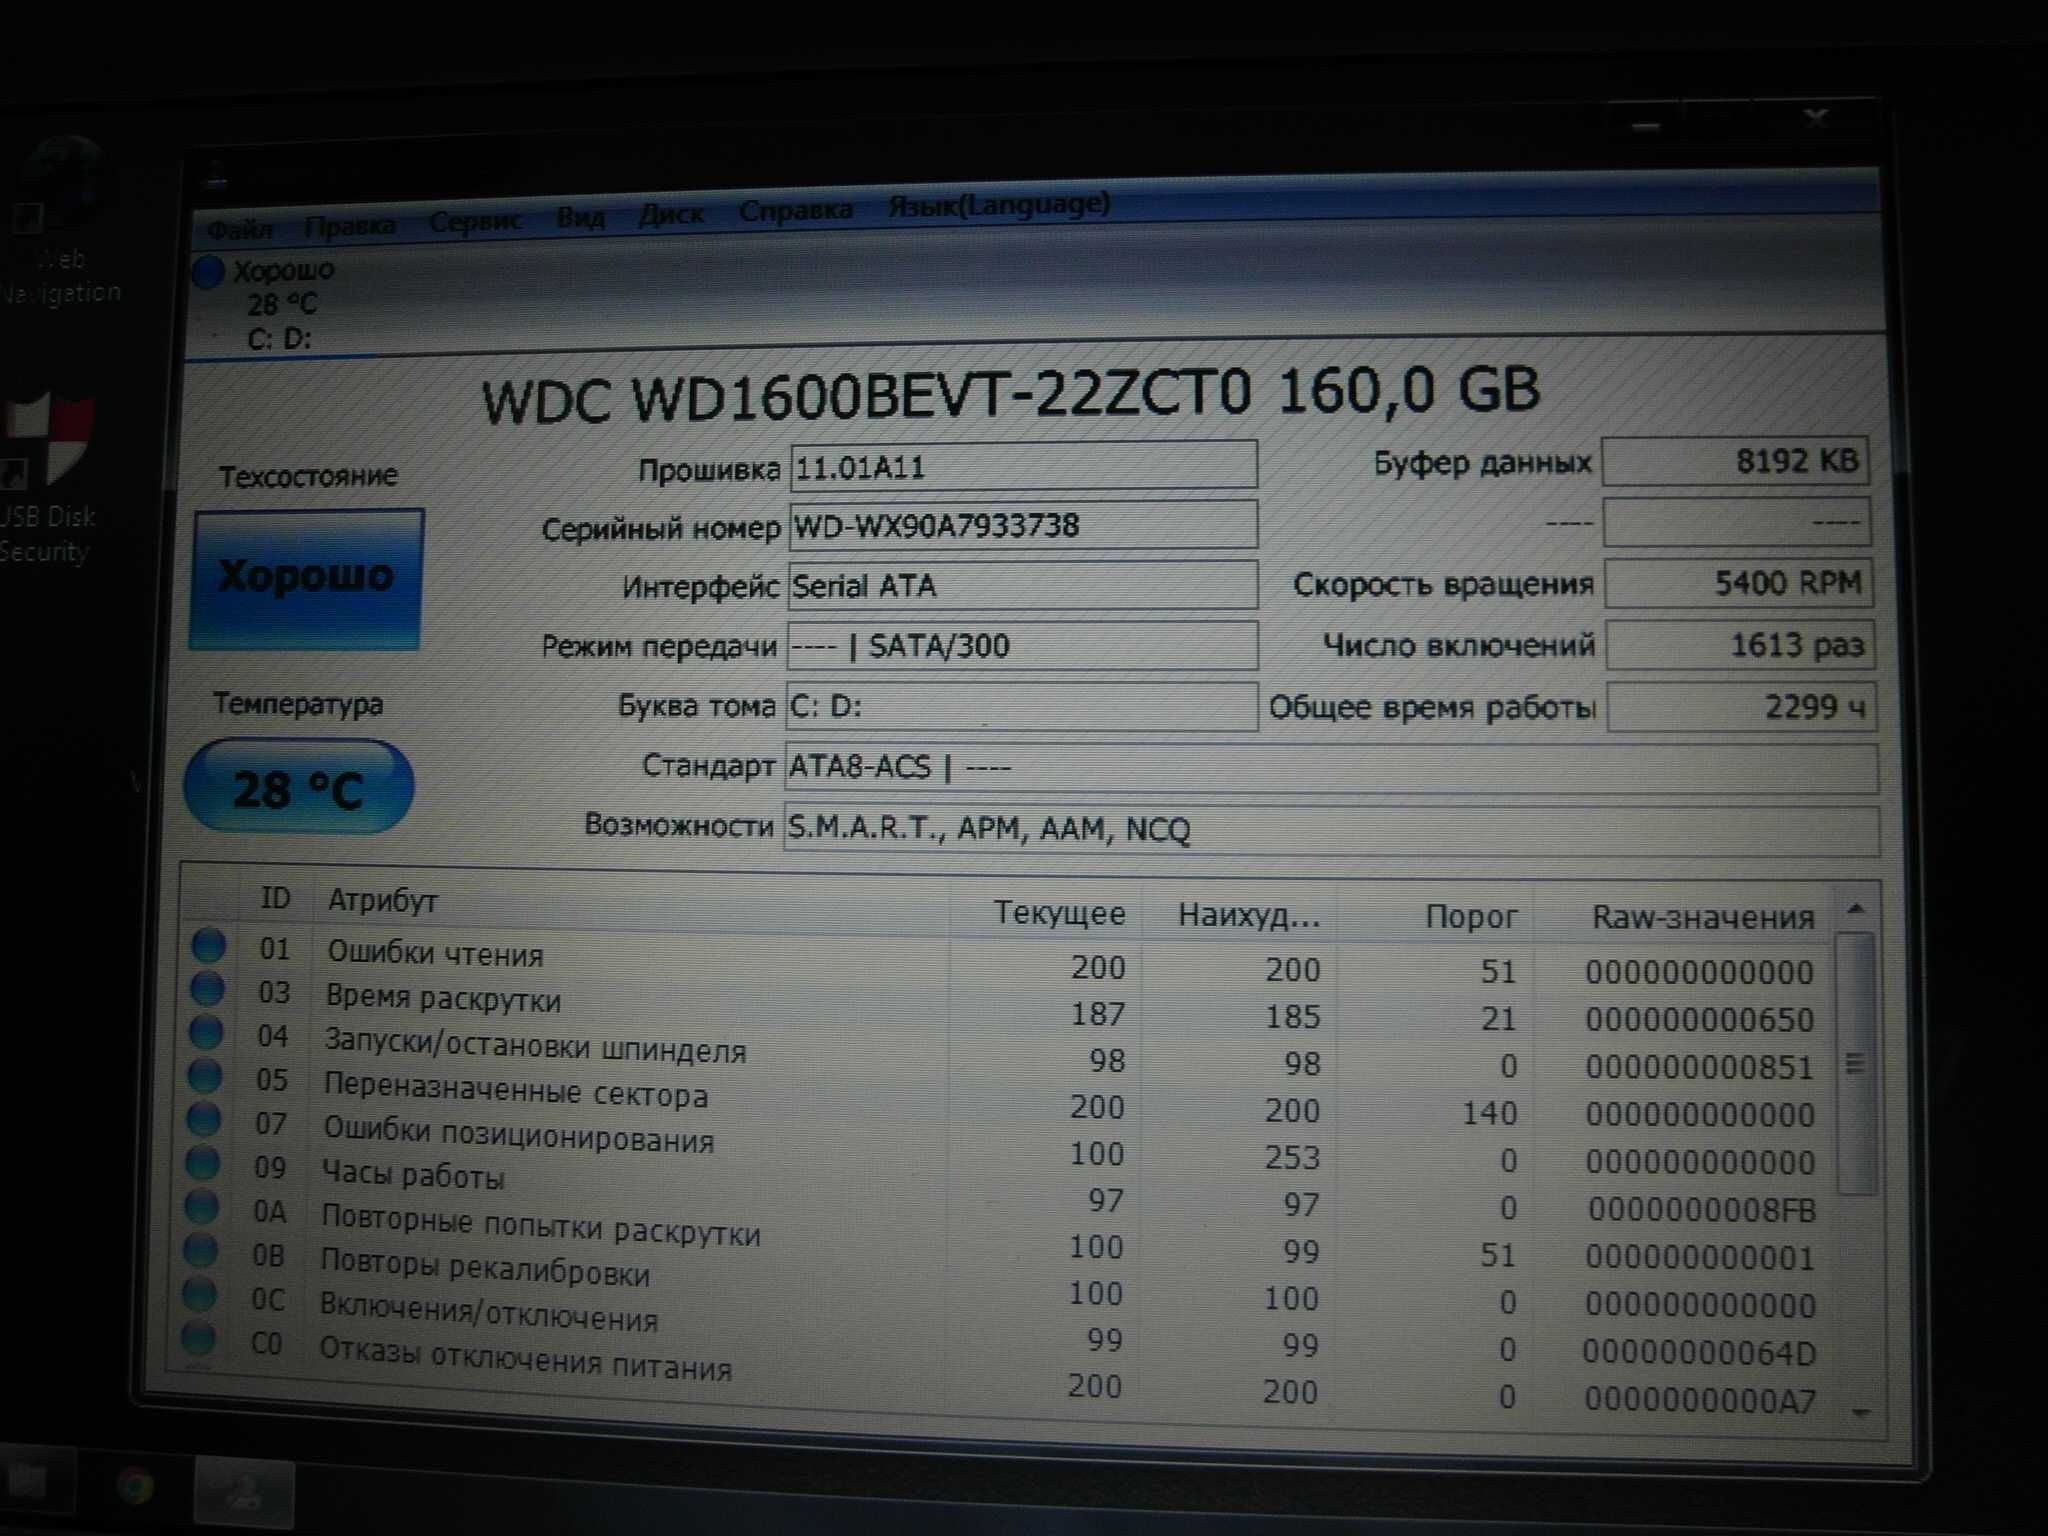Click the power-on count 1613 раз
The height and width of the screenshot is (1536, 2048).
(x=1740, y=645)
